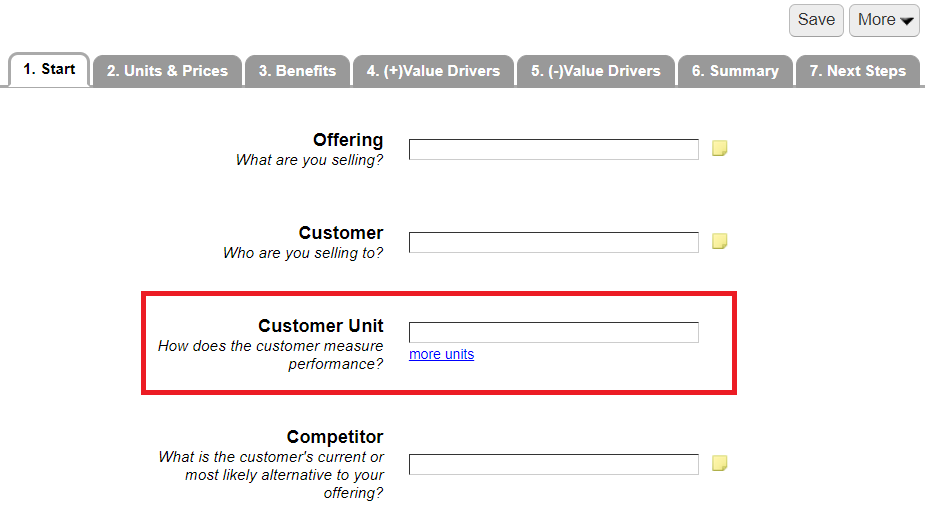Viewport: 925px width, 526px height.
Task: Select the 'Offering' label text
Action: coord(348,140)
